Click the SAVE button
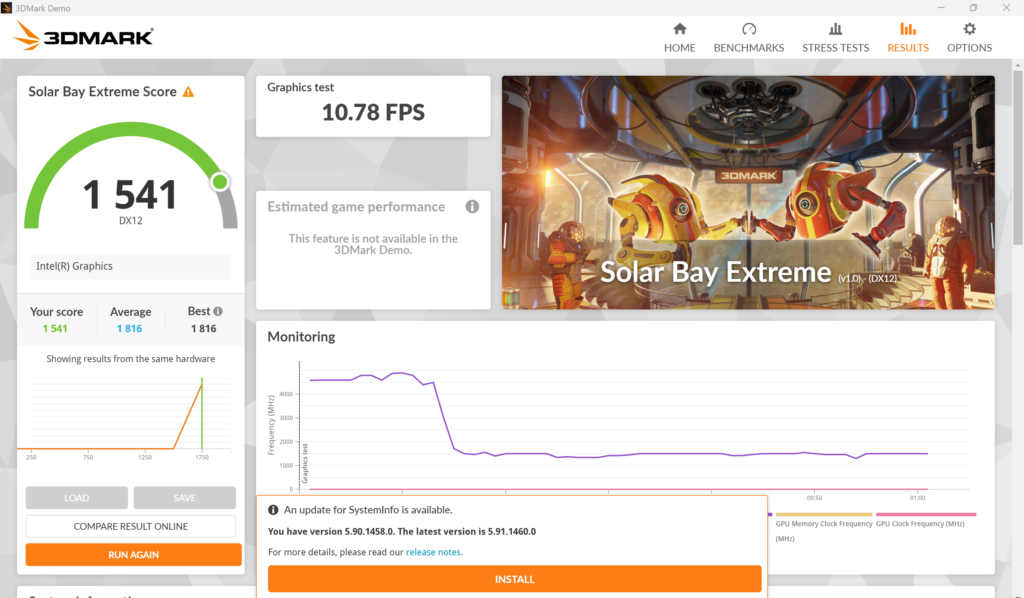The width and height of the screenshot is (1024, 598). (x=184, y=497)
